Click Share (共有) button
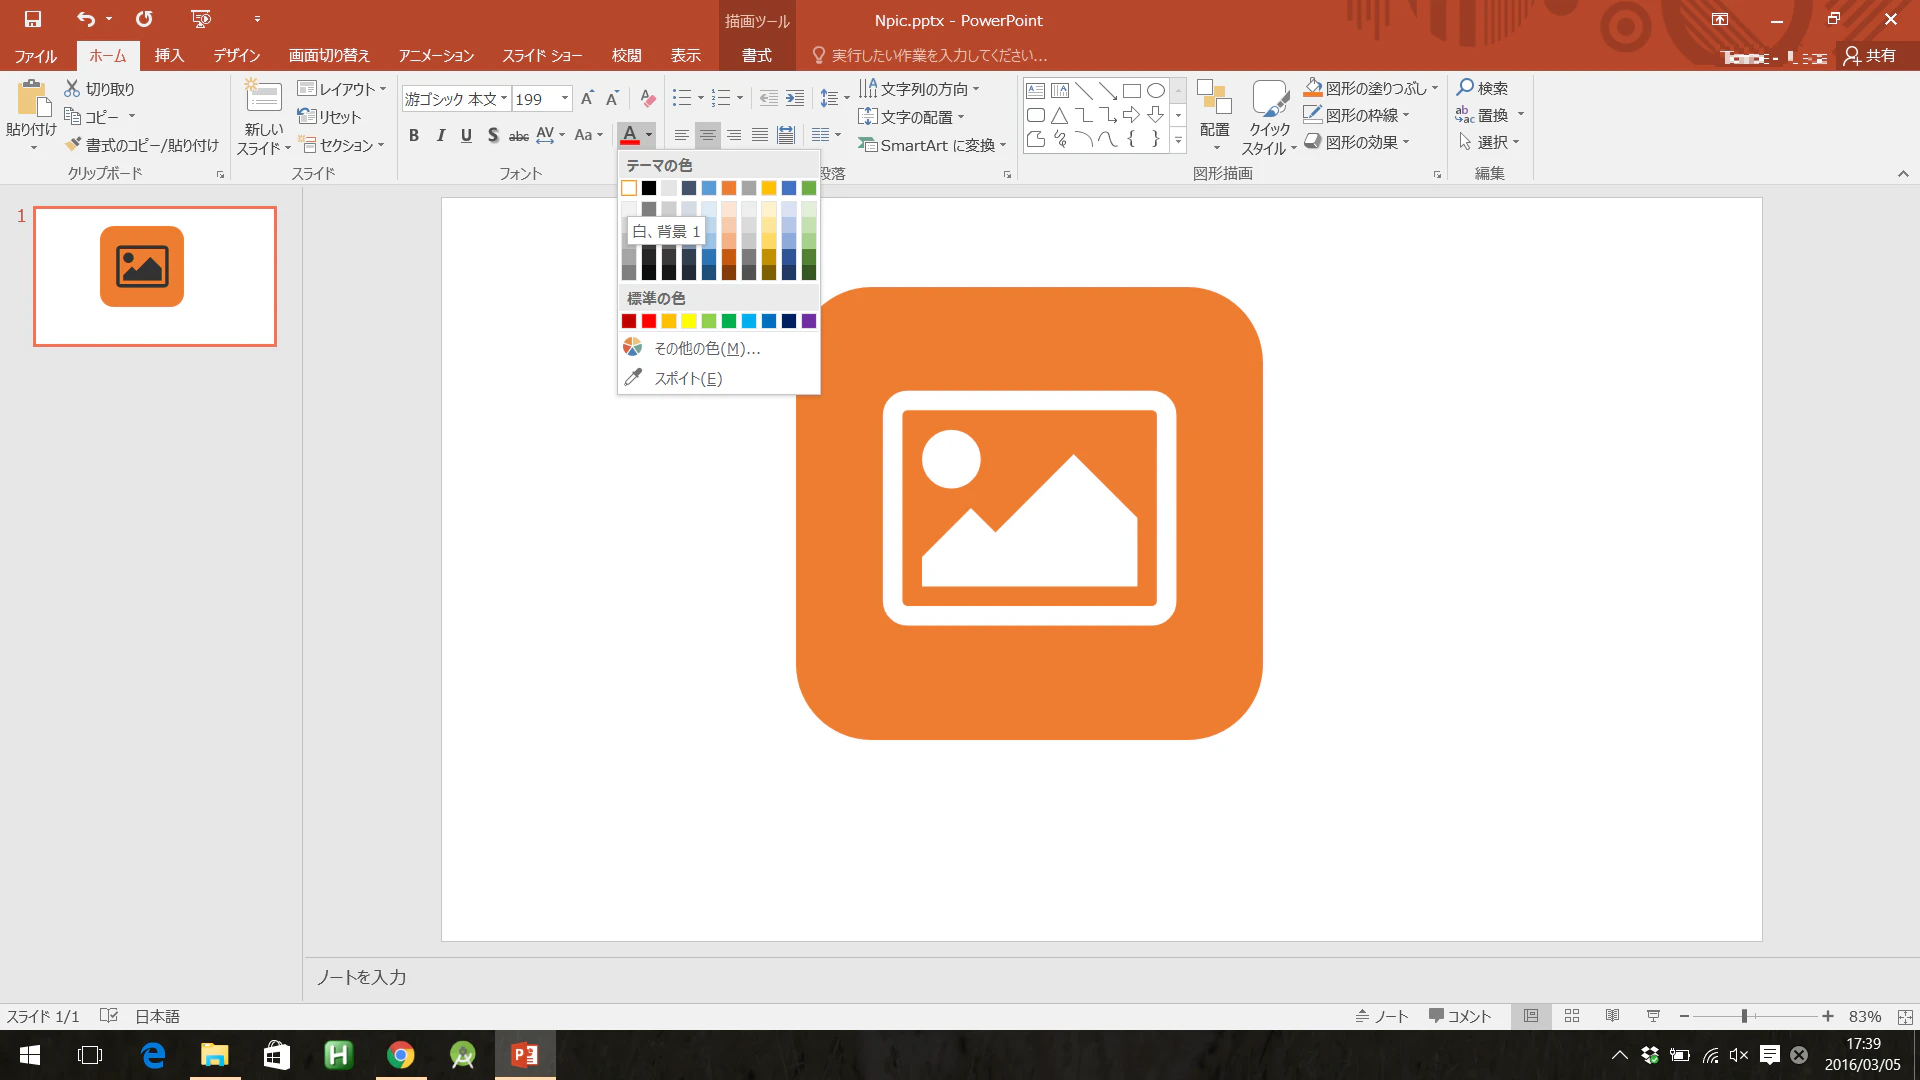This screenshot has width=1920, height=1080. [1870, 56]
